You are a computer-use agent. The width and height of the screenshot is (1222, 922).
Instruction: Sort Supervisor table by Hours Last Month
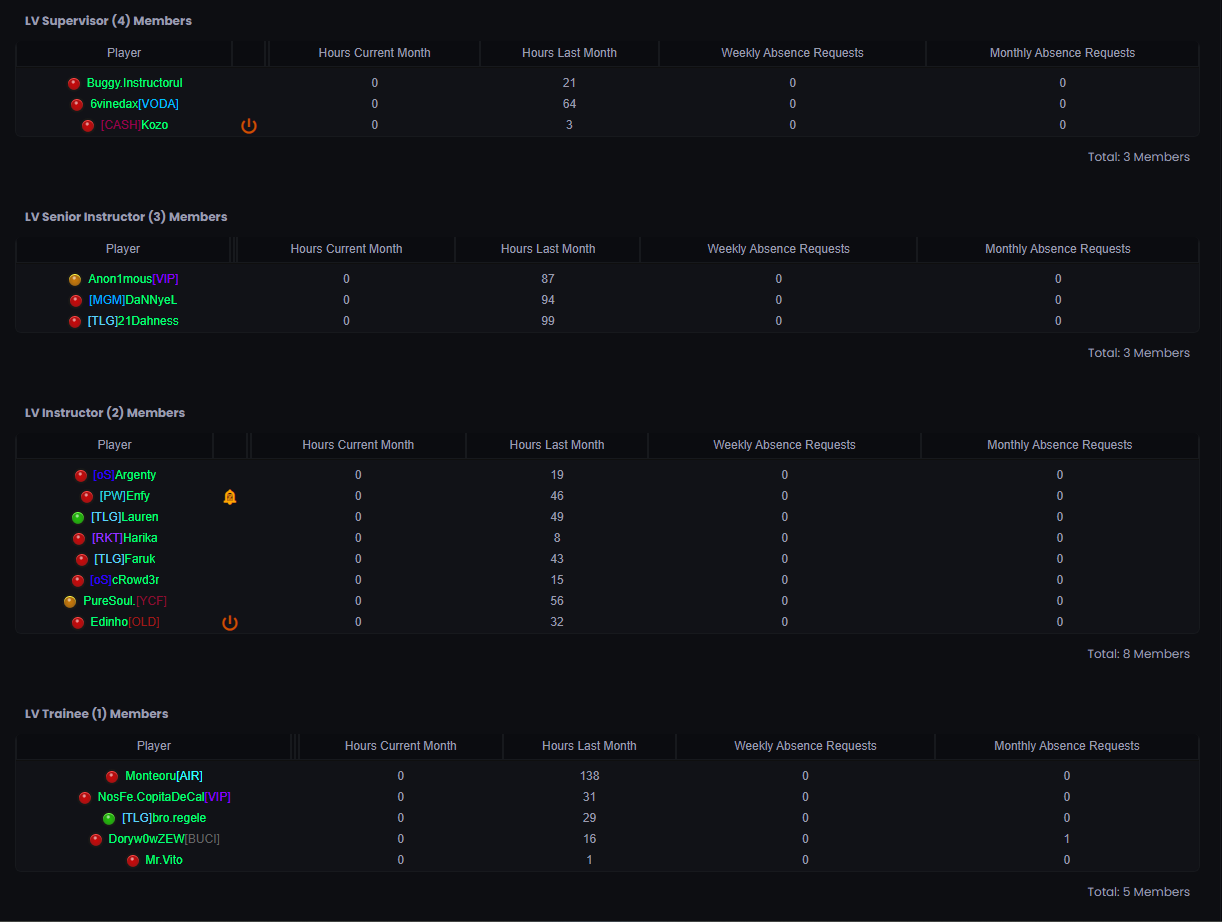(x=569, y=53)
